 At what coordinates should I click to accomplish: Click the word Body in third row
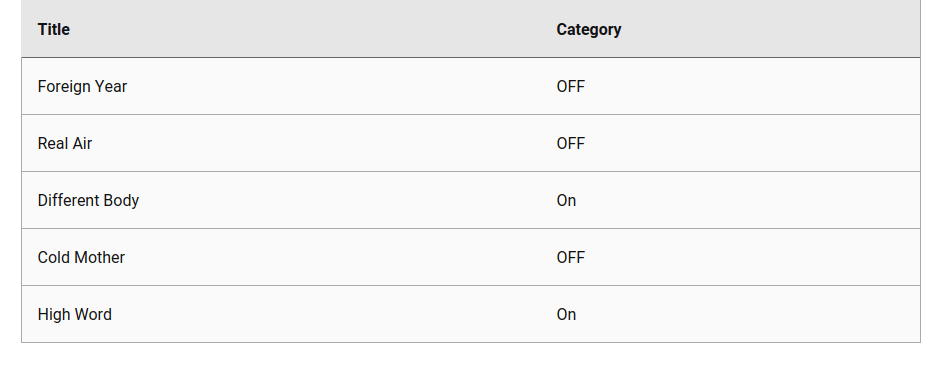[x=121, y=201]
